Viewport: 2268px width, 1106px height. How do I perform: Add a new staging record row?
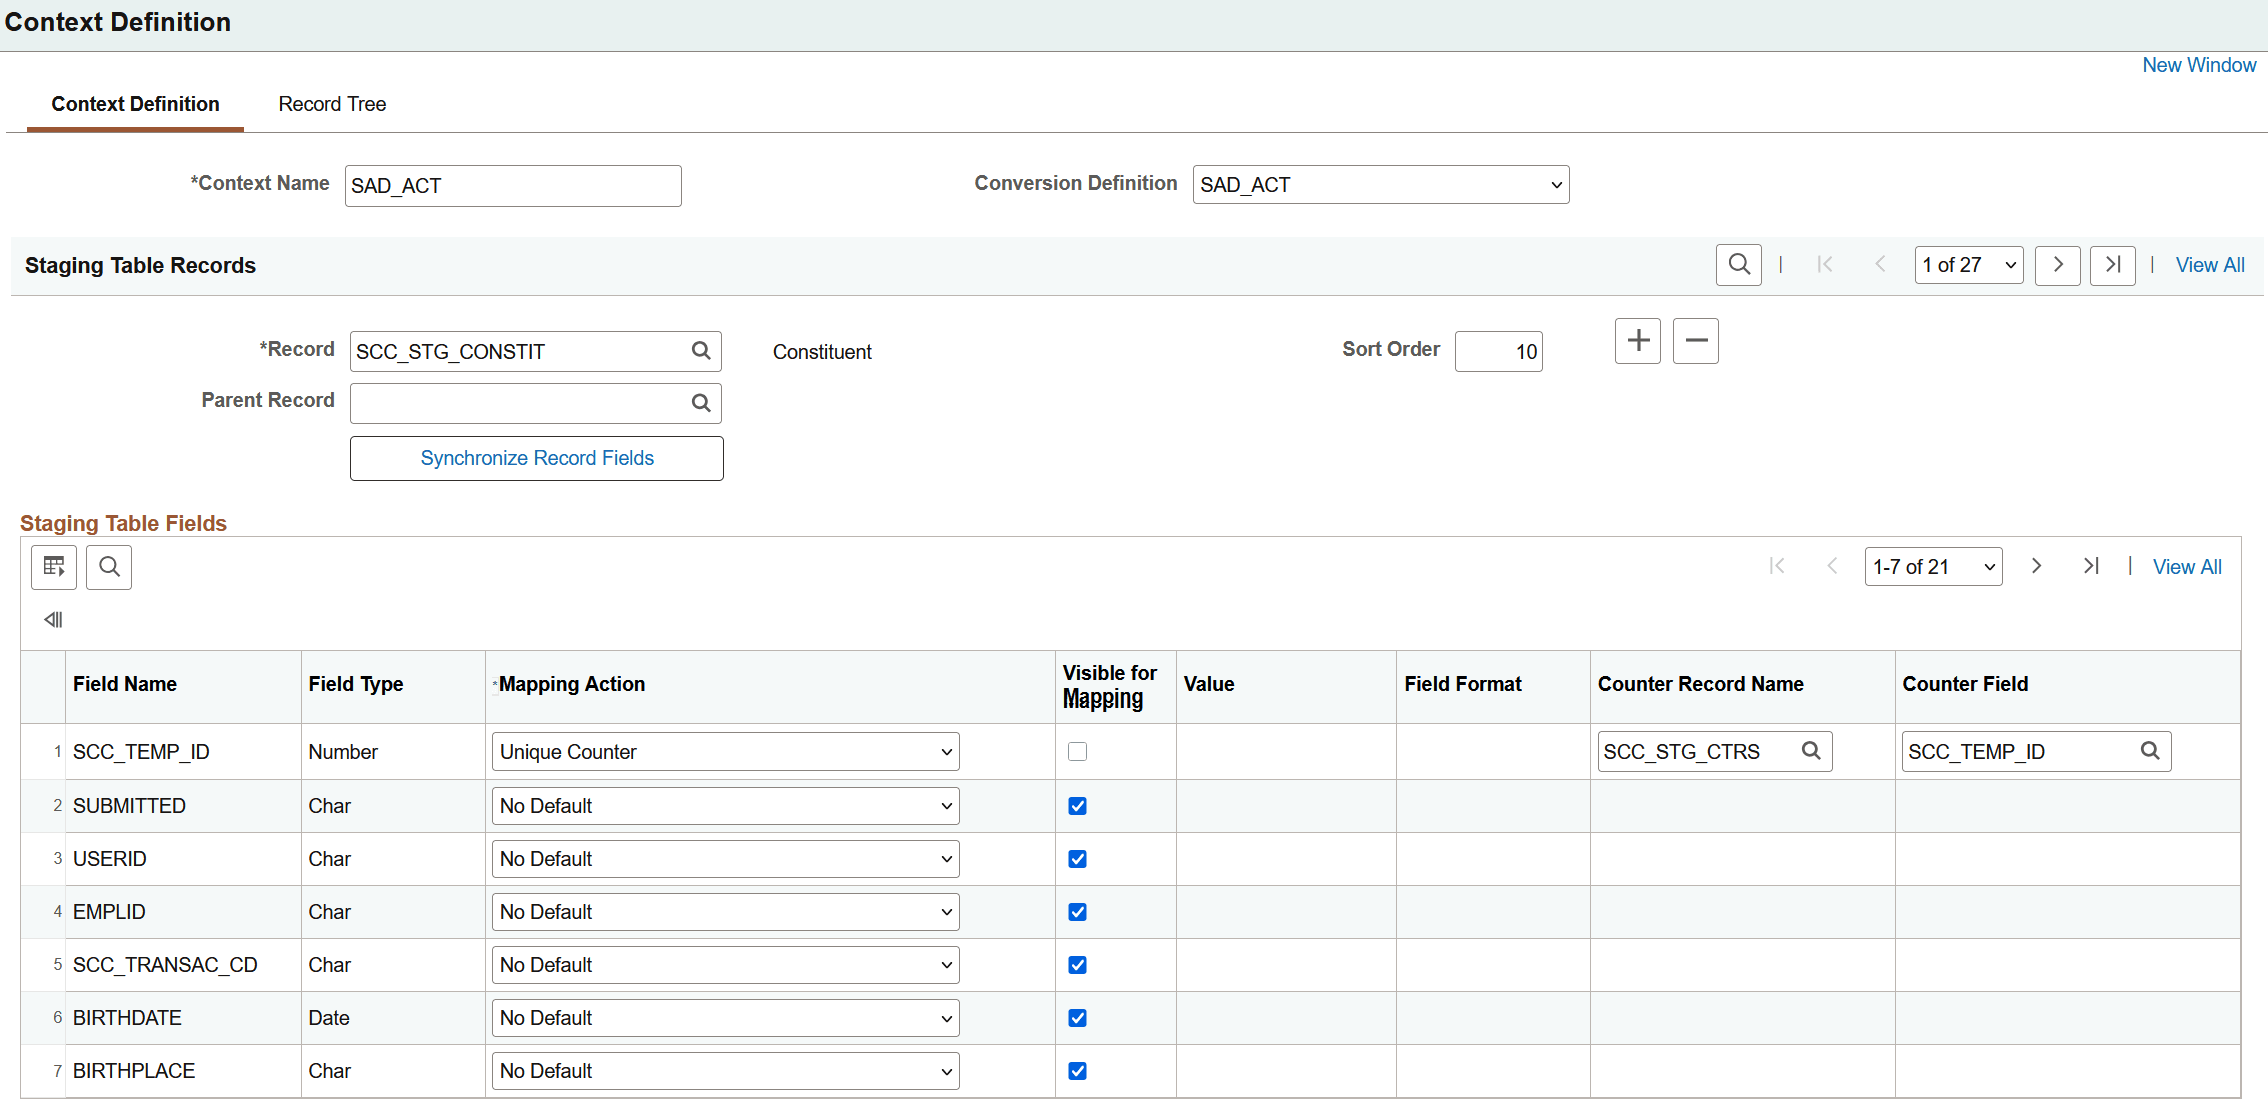pos(1637,341)
